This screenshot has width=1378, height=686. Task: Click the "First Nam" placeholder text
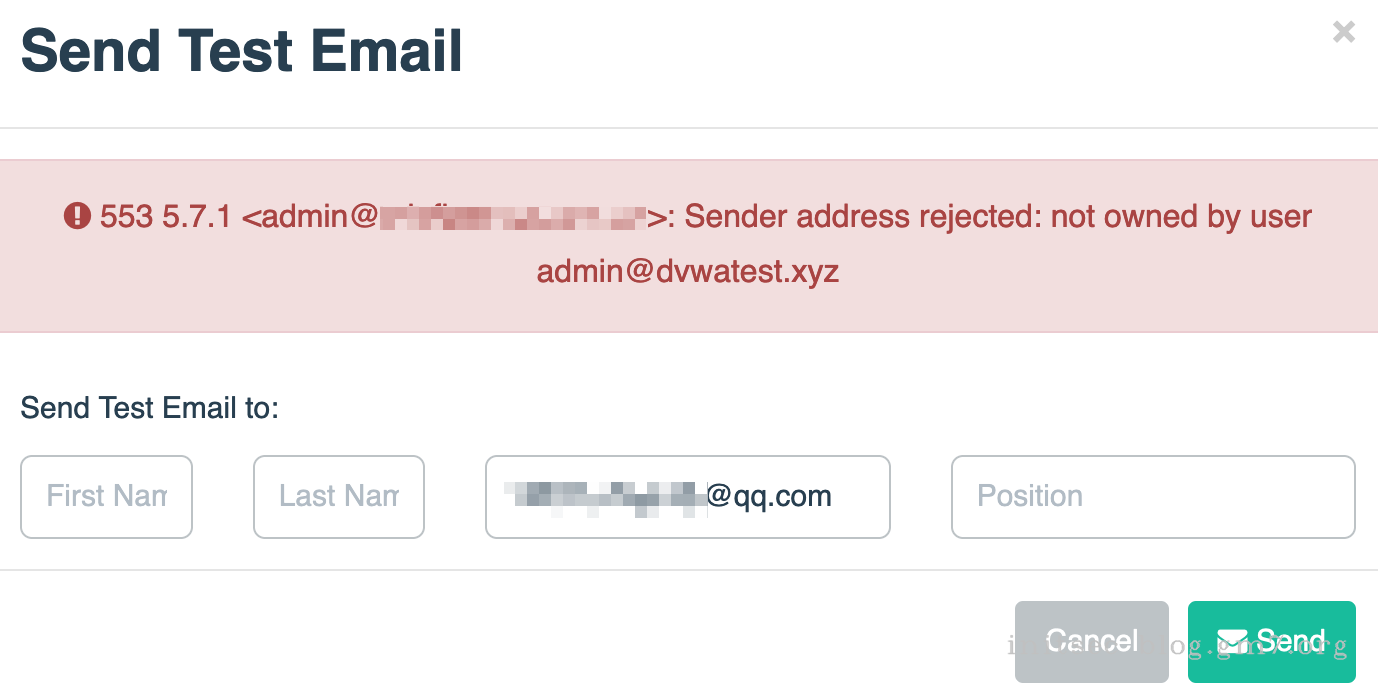106,497
